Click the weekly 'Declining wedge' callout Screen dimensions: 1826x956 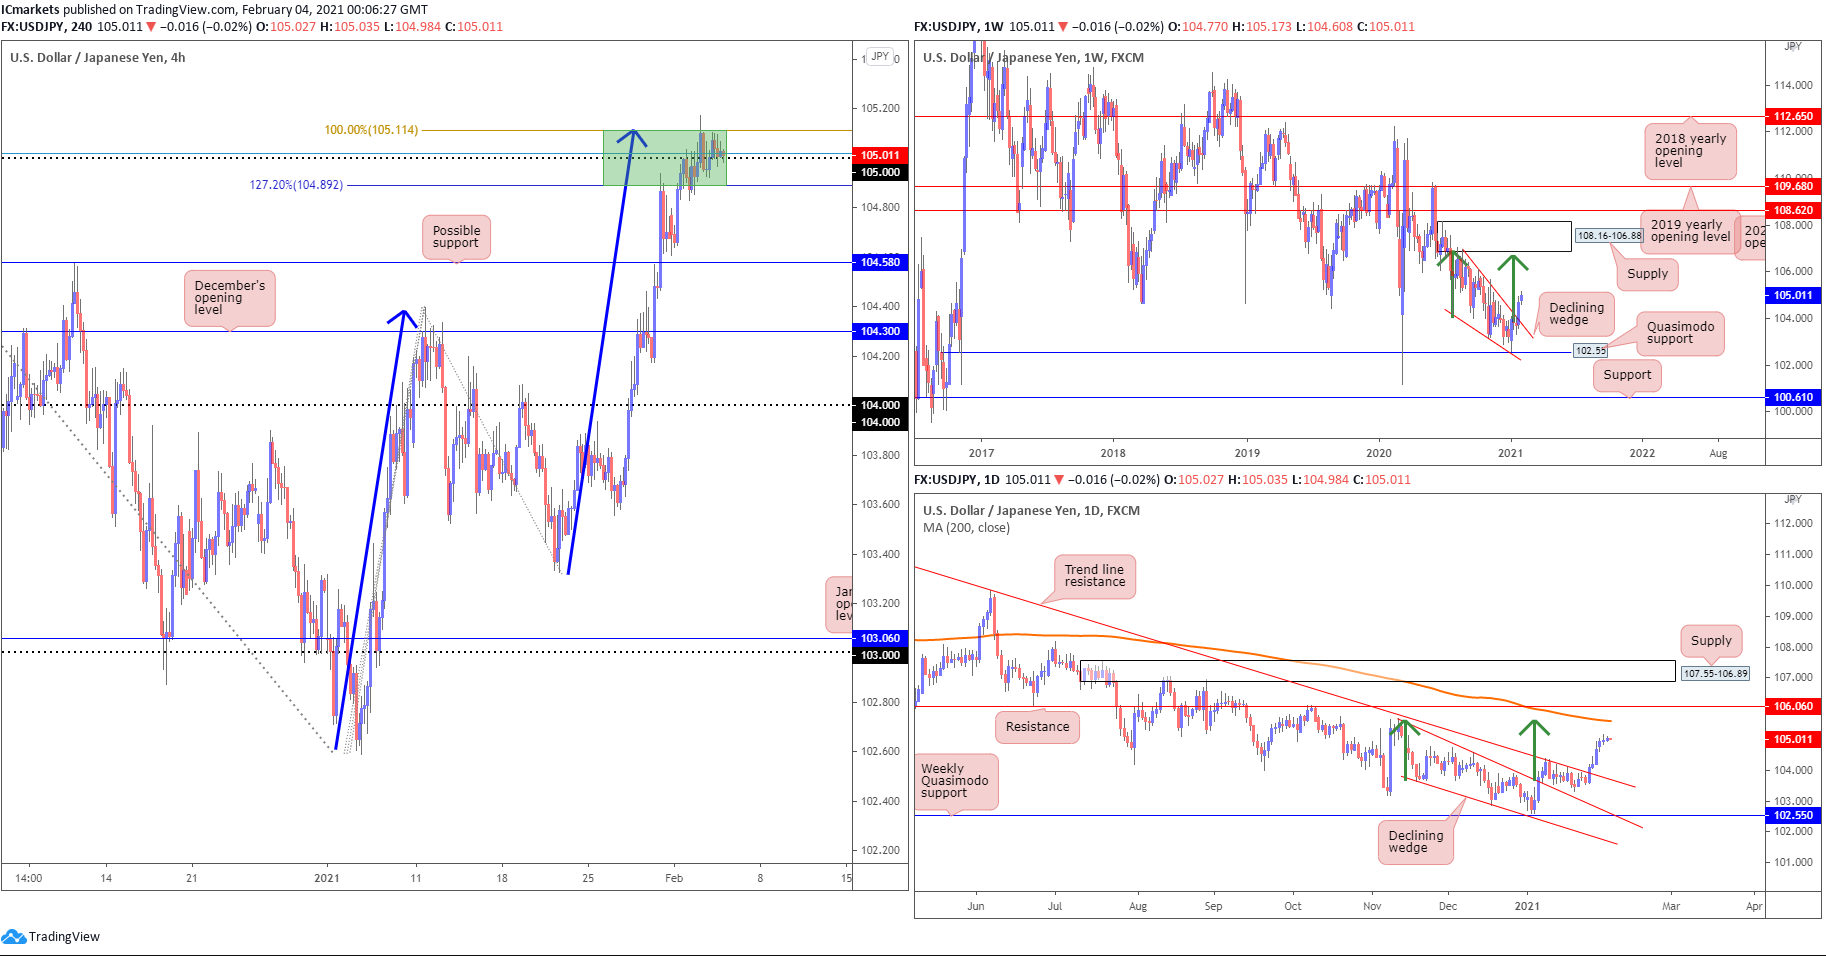tap(1576, 314)
